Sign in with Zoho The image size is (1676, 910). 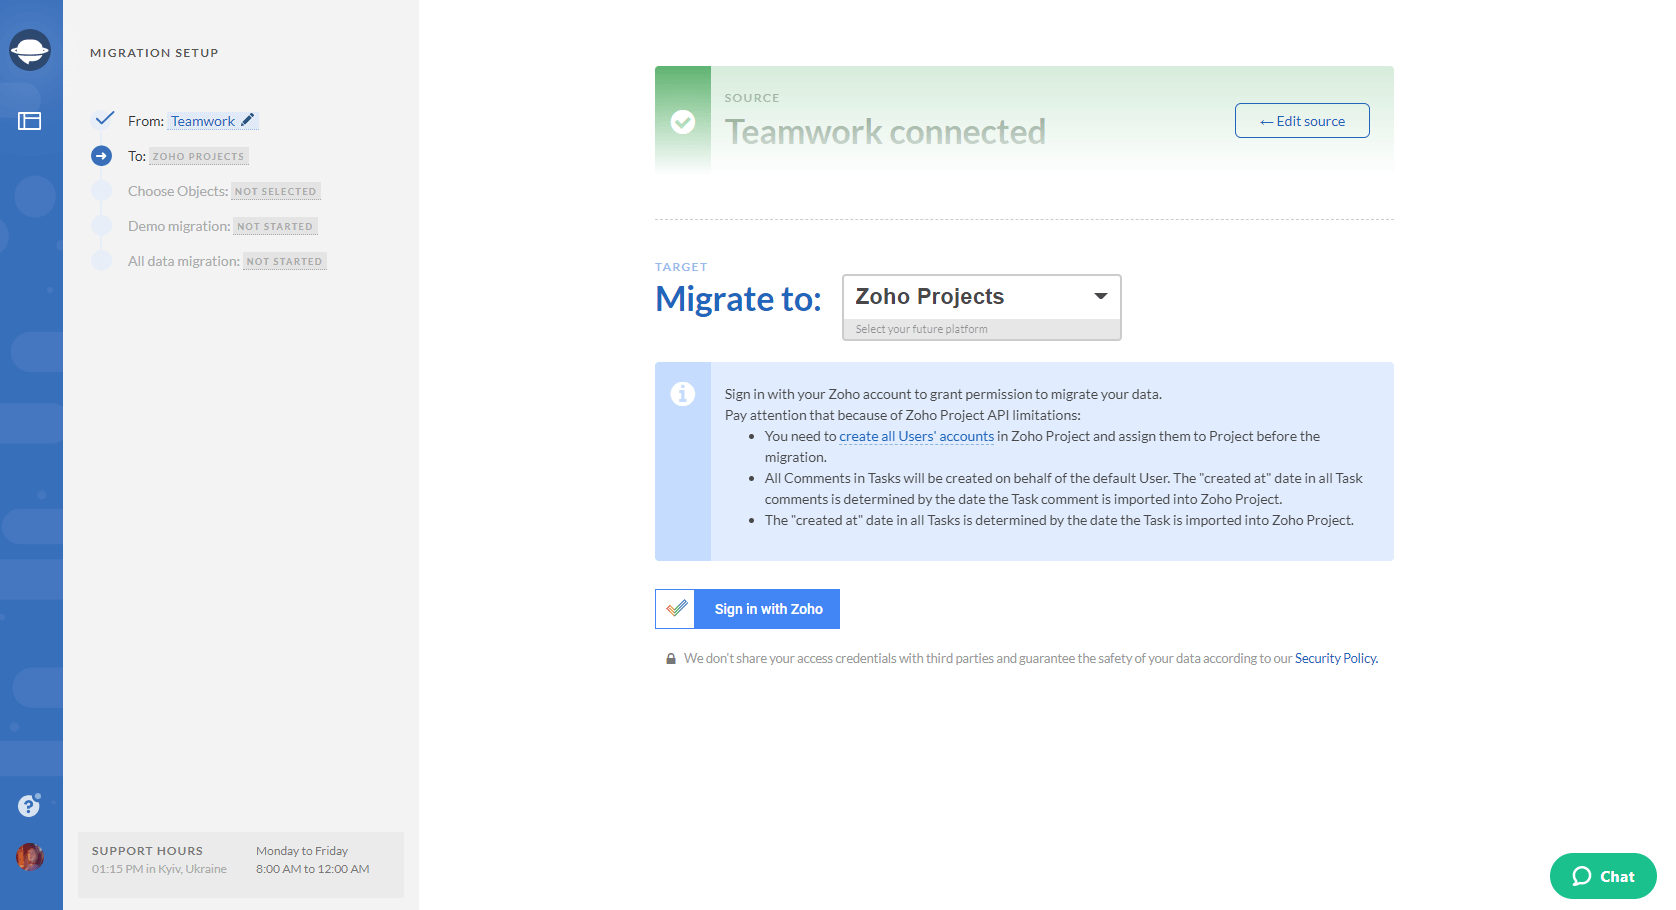point(748,609)
